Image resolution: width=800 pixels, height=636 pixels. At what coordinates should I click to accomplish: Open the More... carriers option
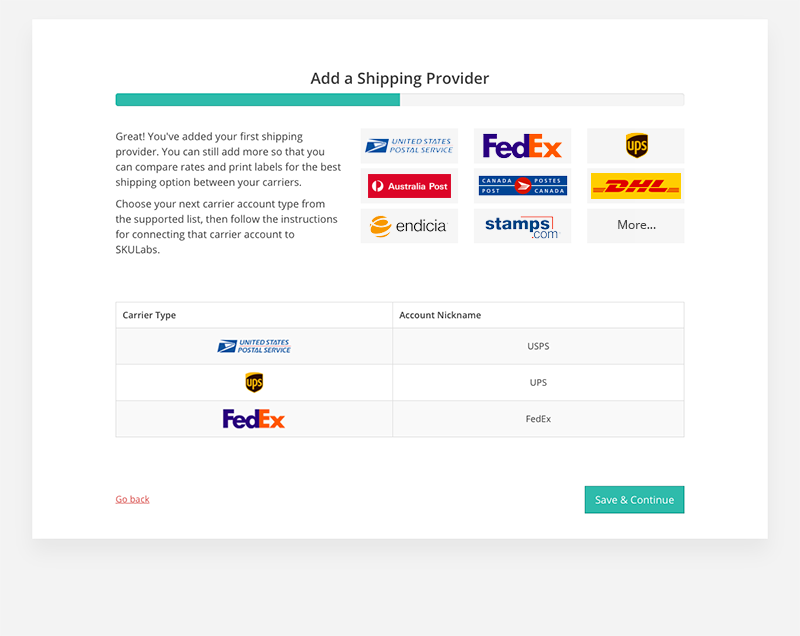(636, 226)
